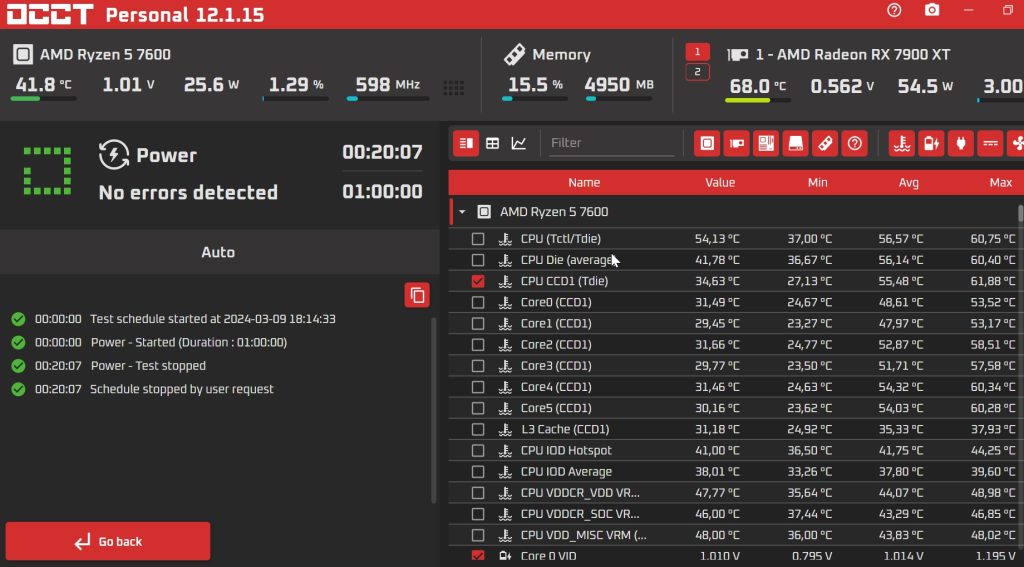Collapse the AMD Ryzen 5 7600 sensor group
This screenshot has height=567, width=1024.
[462, 212]
